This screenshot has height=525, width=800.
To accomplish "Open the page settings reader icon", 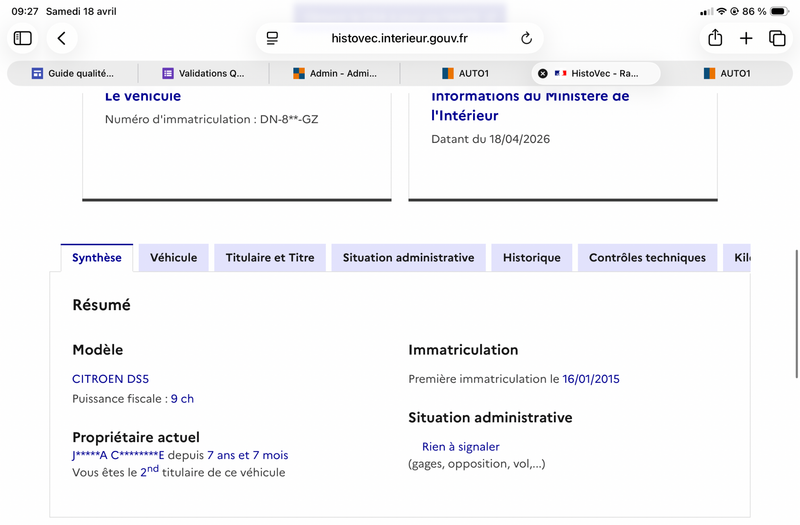I will 272,38.
